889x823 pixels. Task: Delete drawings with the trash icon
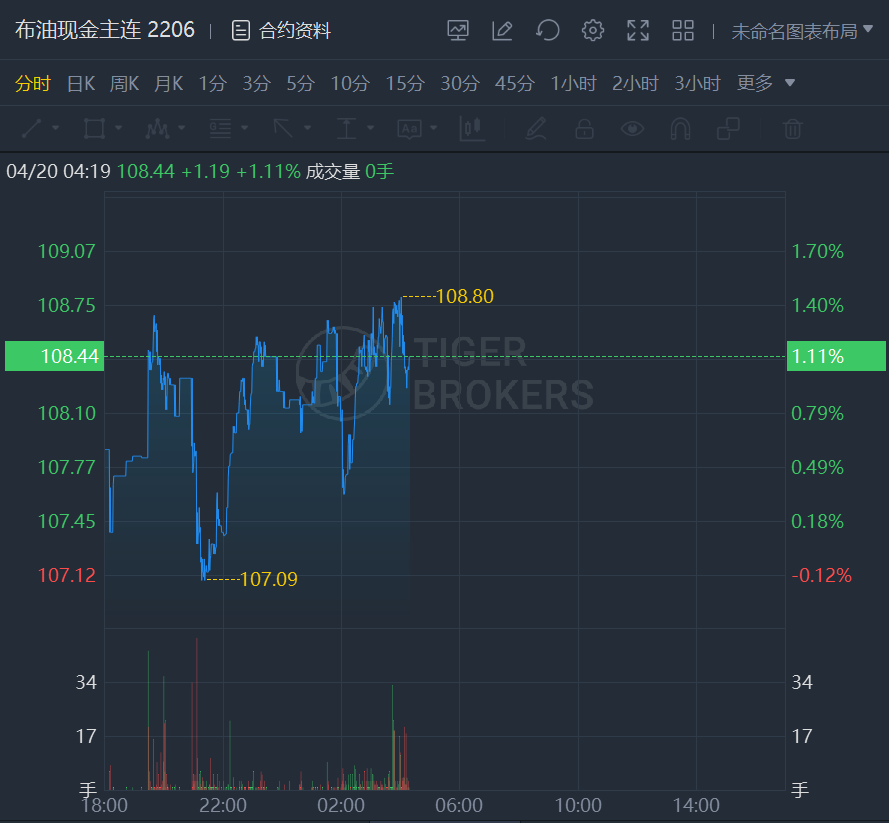coord(792,128)
